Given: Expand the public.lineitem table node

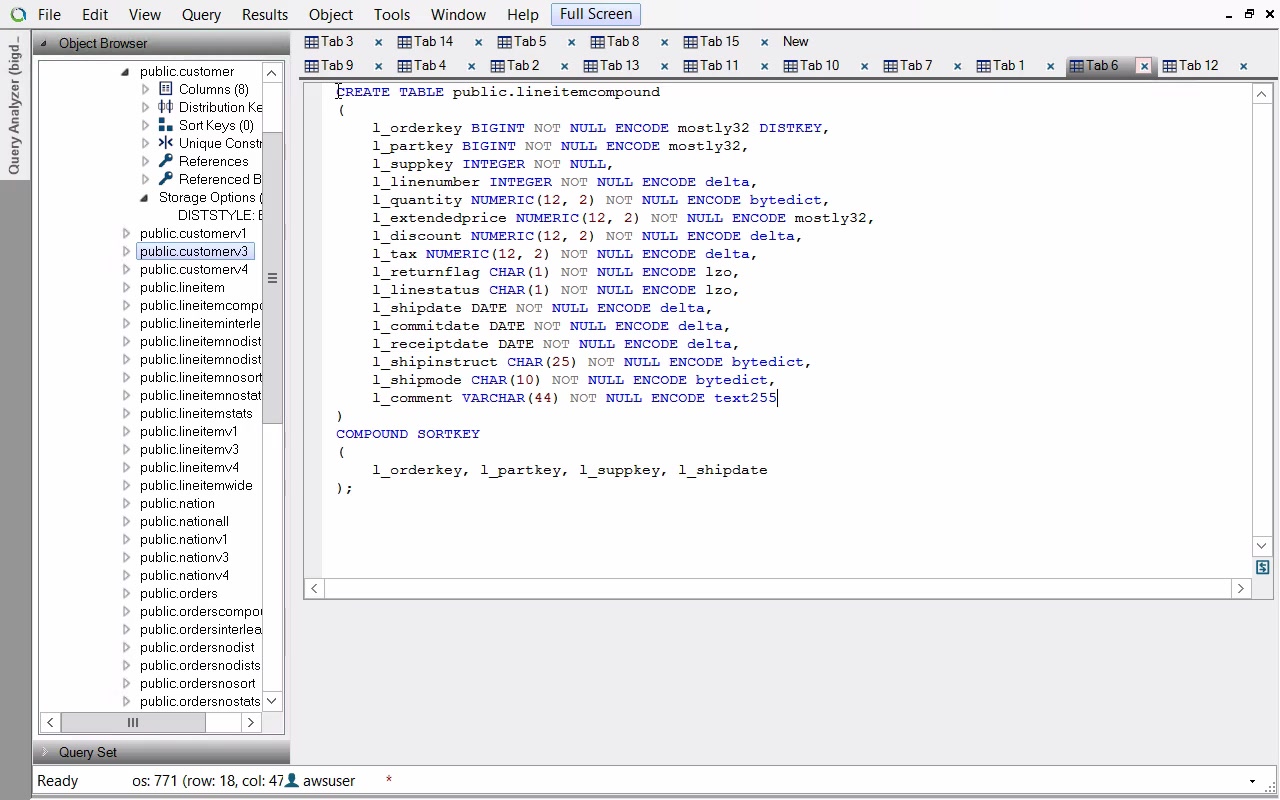Looking at the screenshot, I should [x=126, y=288].
